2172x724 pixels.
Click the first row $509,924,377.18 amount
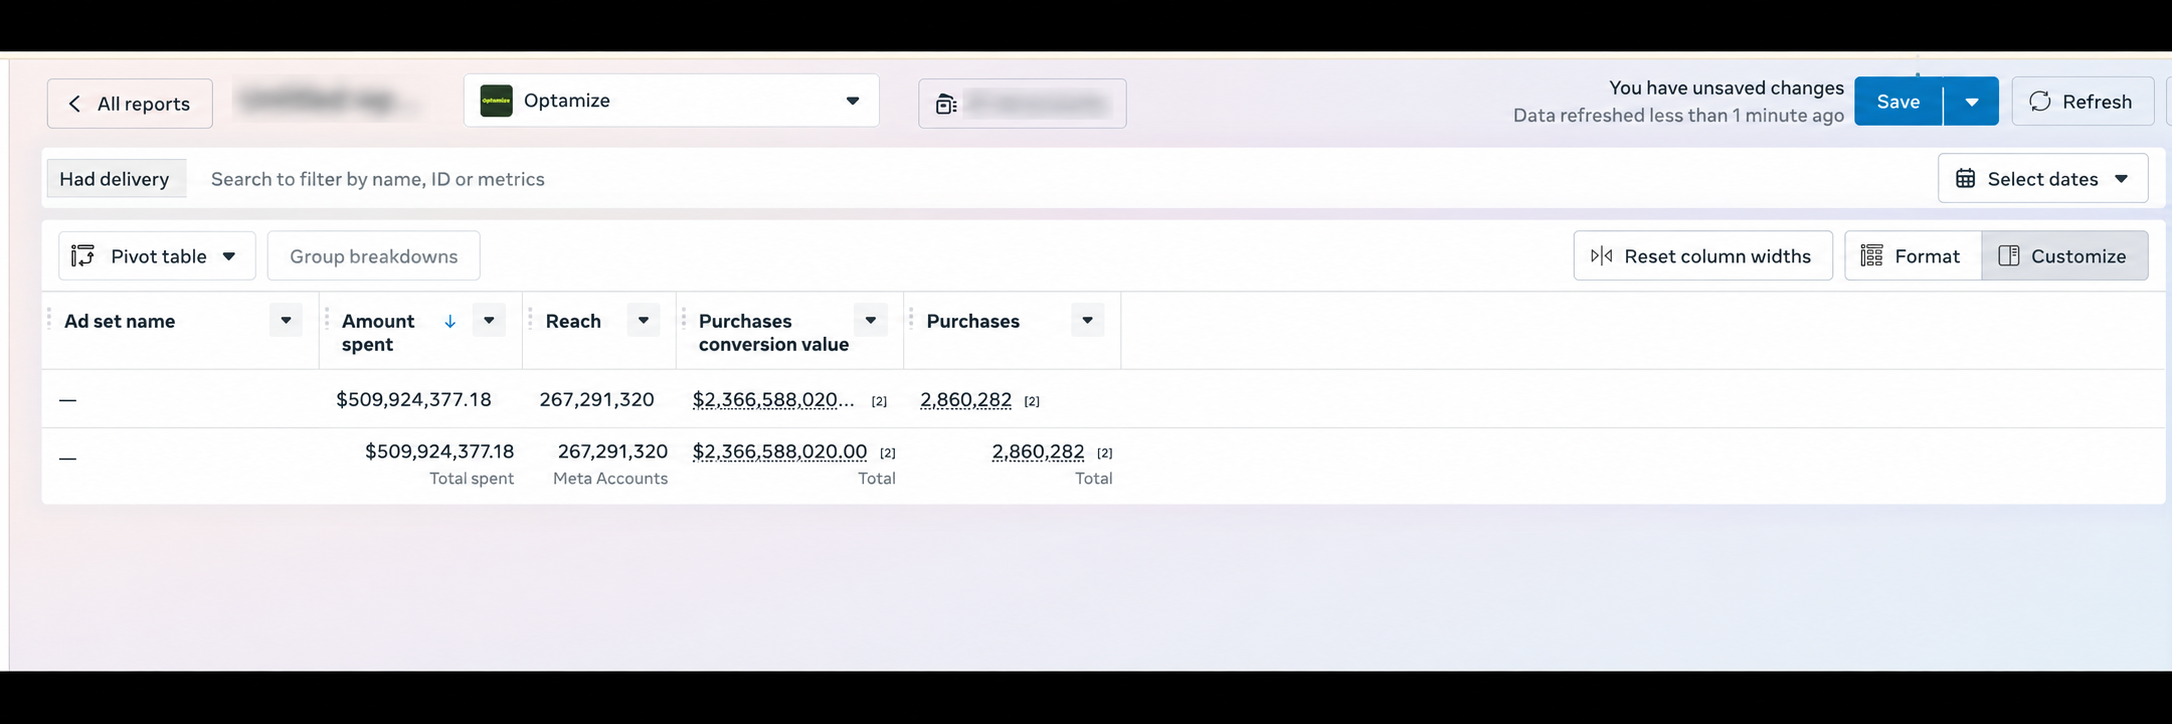414,400
